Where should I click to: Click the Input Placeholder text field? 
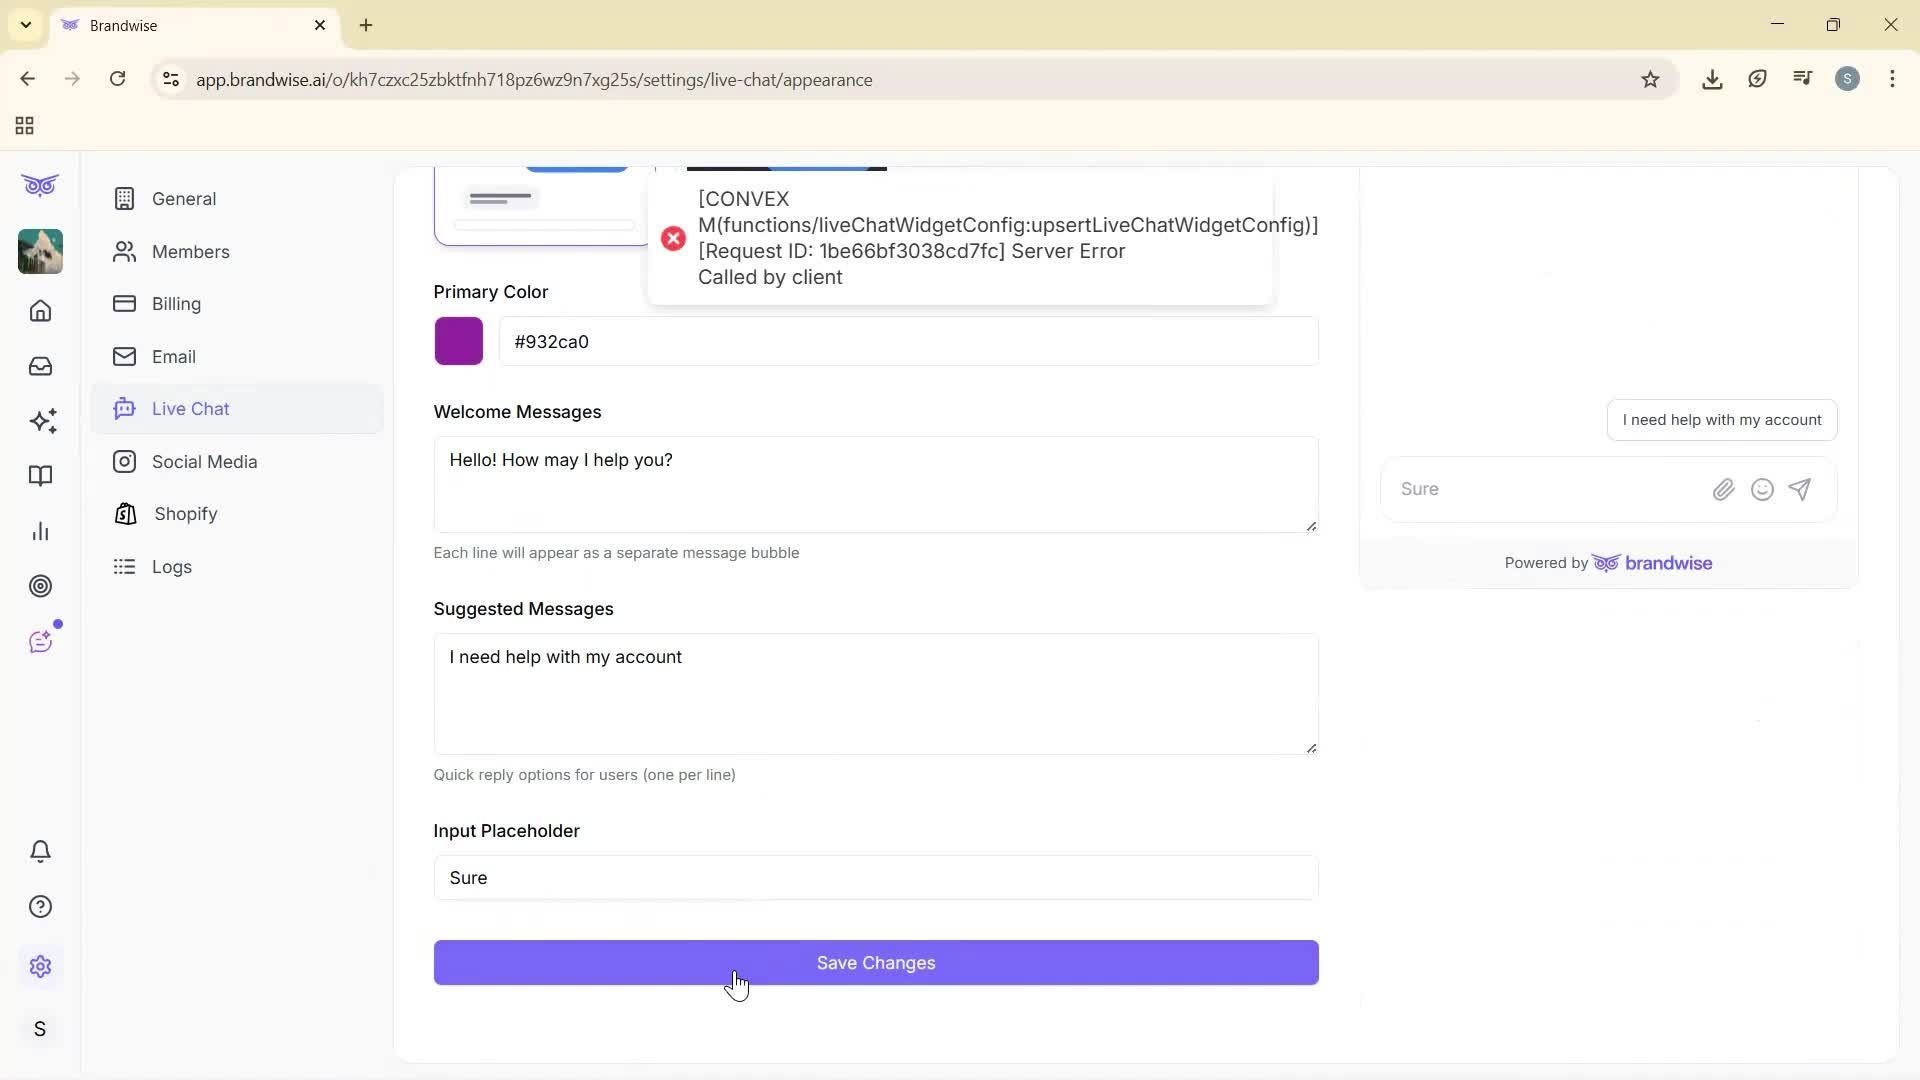click(x=875, y=878)
